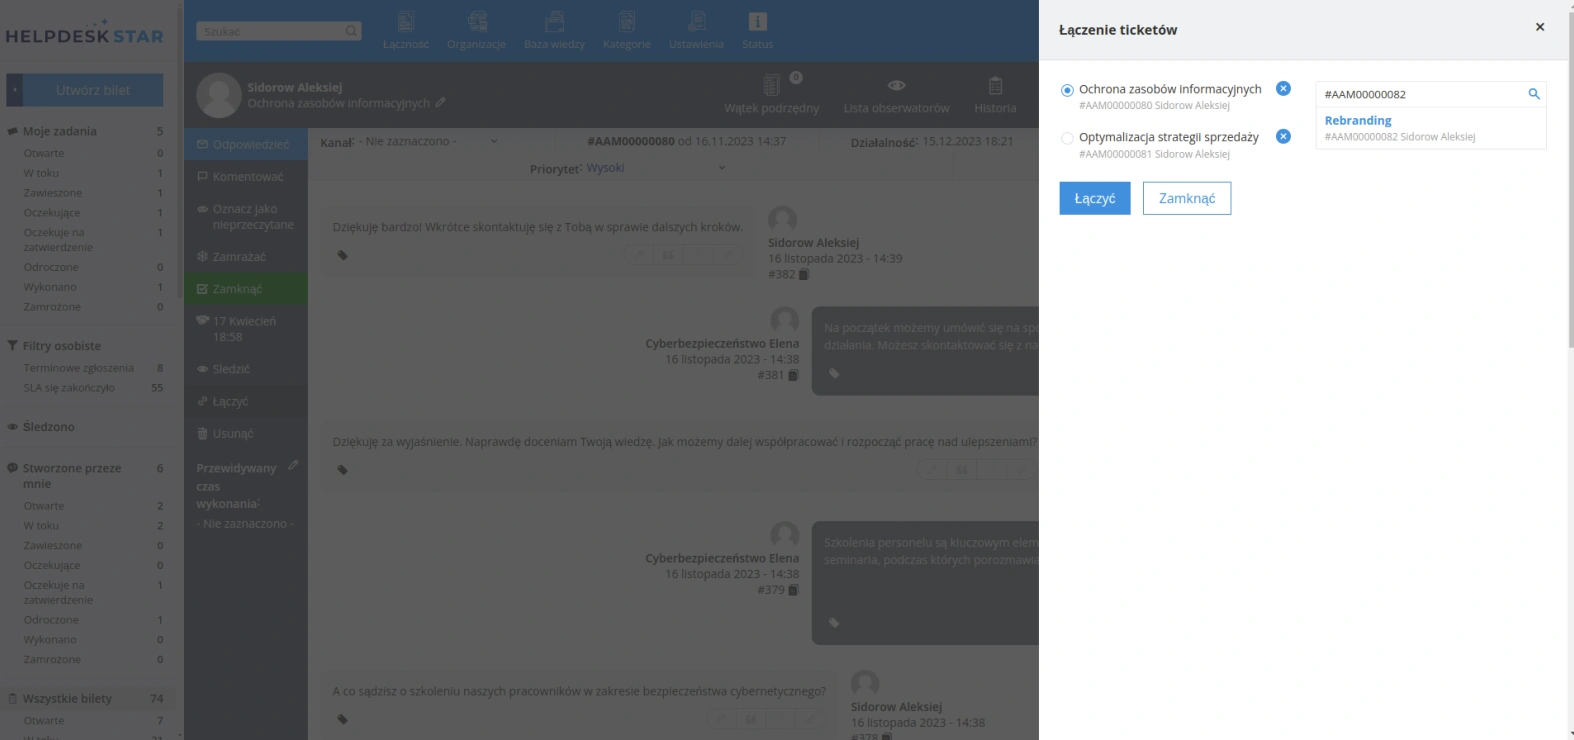Open the Organizacje toolbar icon
This screenshot has width=1574, height=740.
tap(477, 30)
